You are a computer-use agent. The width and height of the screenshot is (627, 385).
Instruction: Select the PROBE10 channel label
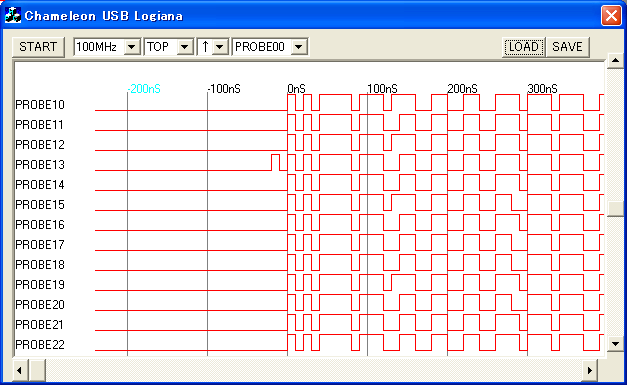(x=40, y=105)
